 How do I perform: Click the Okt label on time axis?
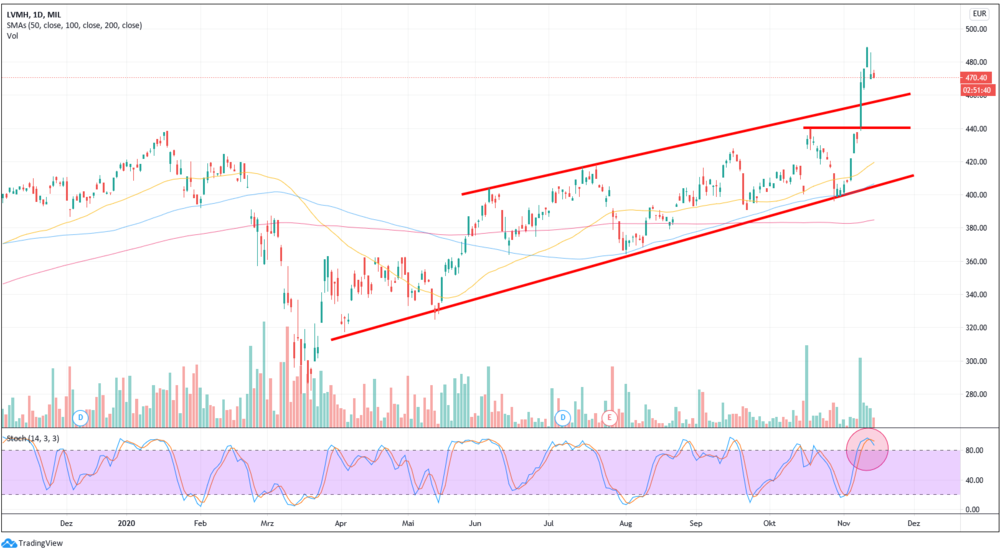[770, 523]
